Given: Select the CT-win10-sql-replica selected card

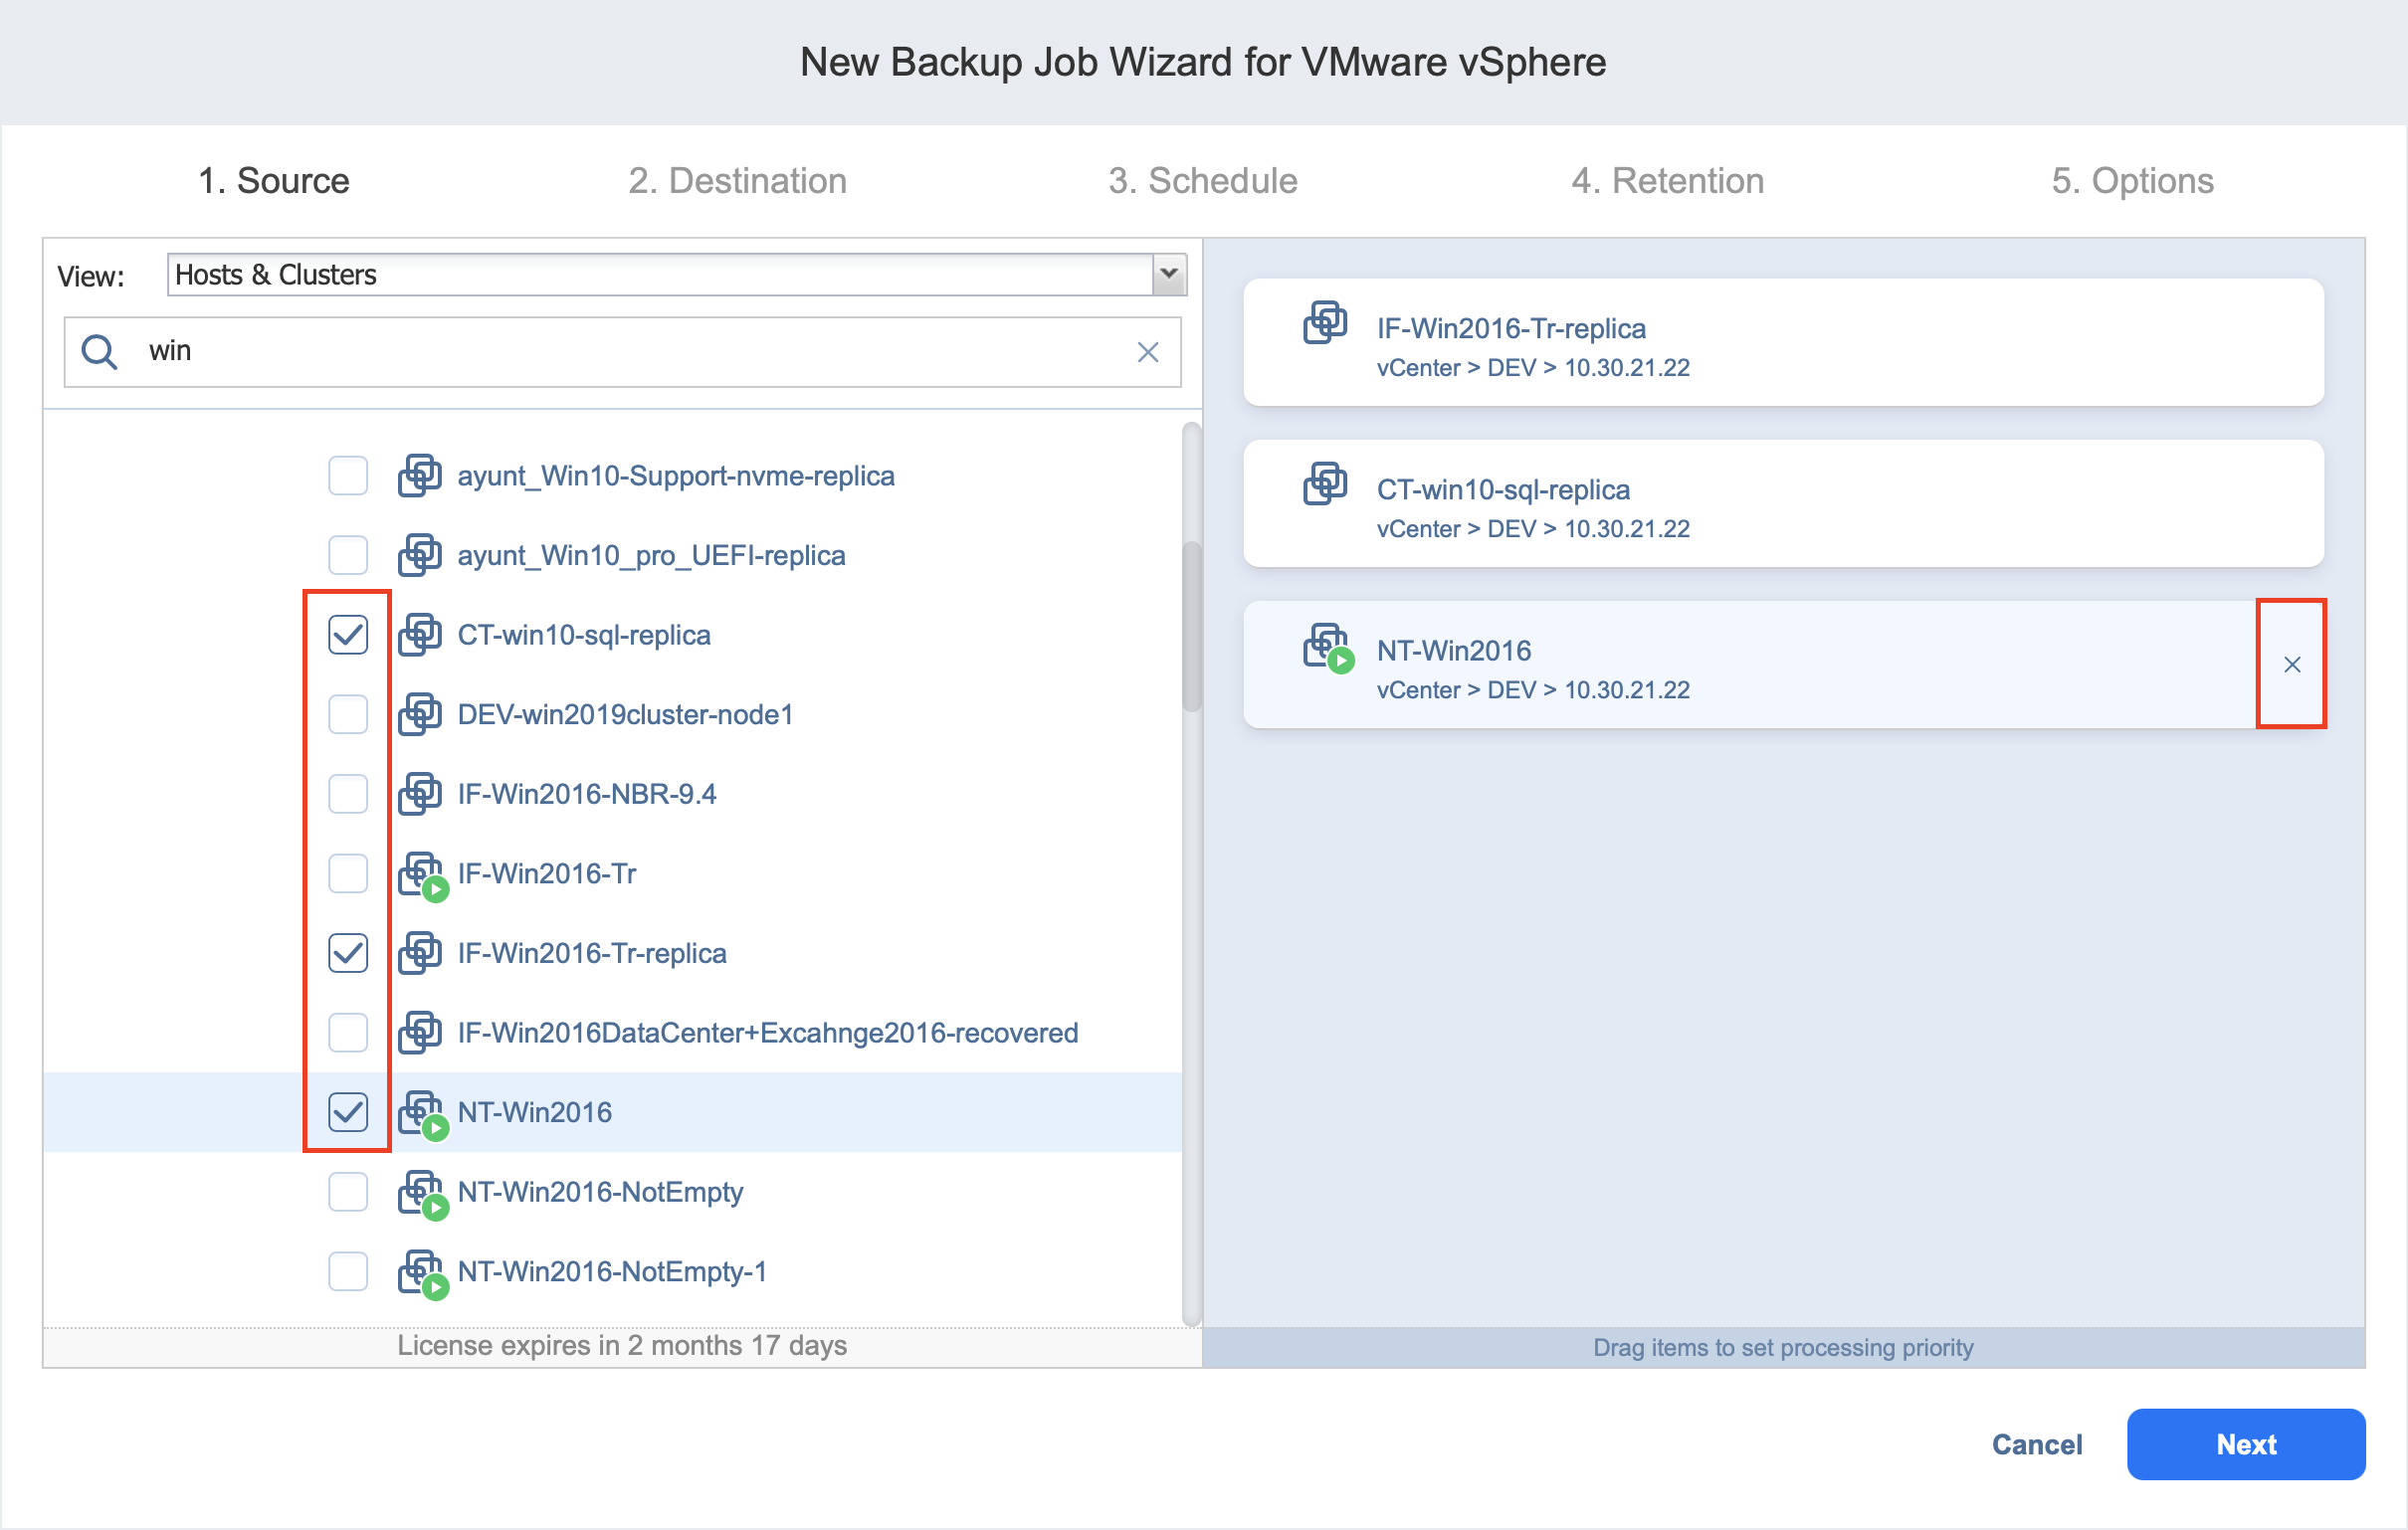Looking at the screenshot, I should coord(1783,503).
